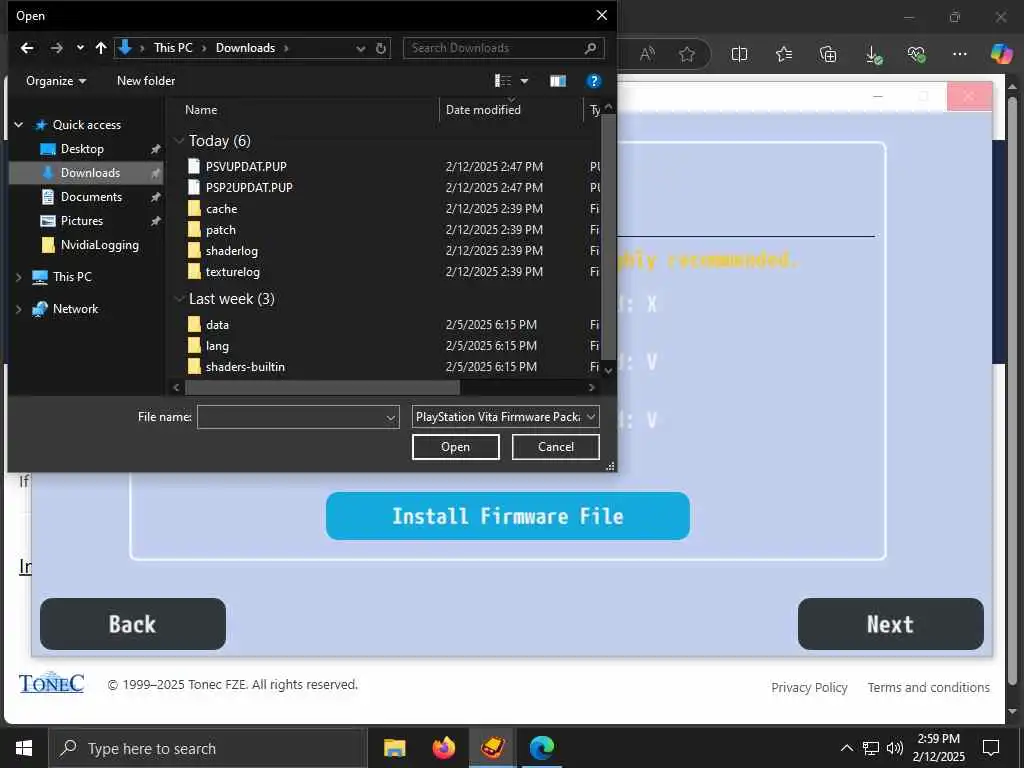
Task: Collapse the Today (6) group
Action: (179, 141)
